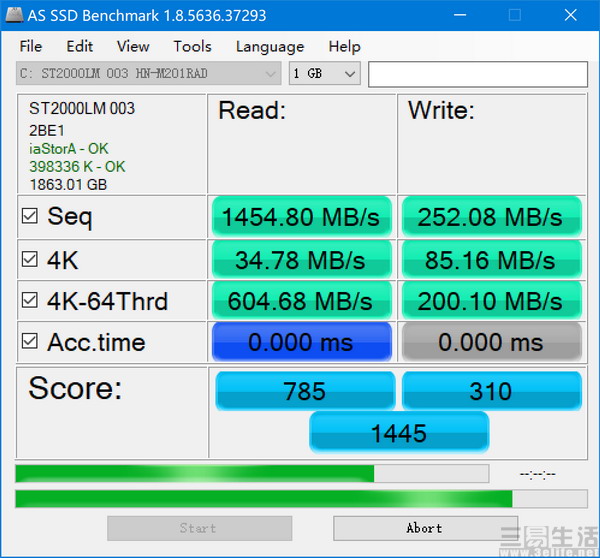Open the Help menu
The image size is (600, 558).
[344, 47]
